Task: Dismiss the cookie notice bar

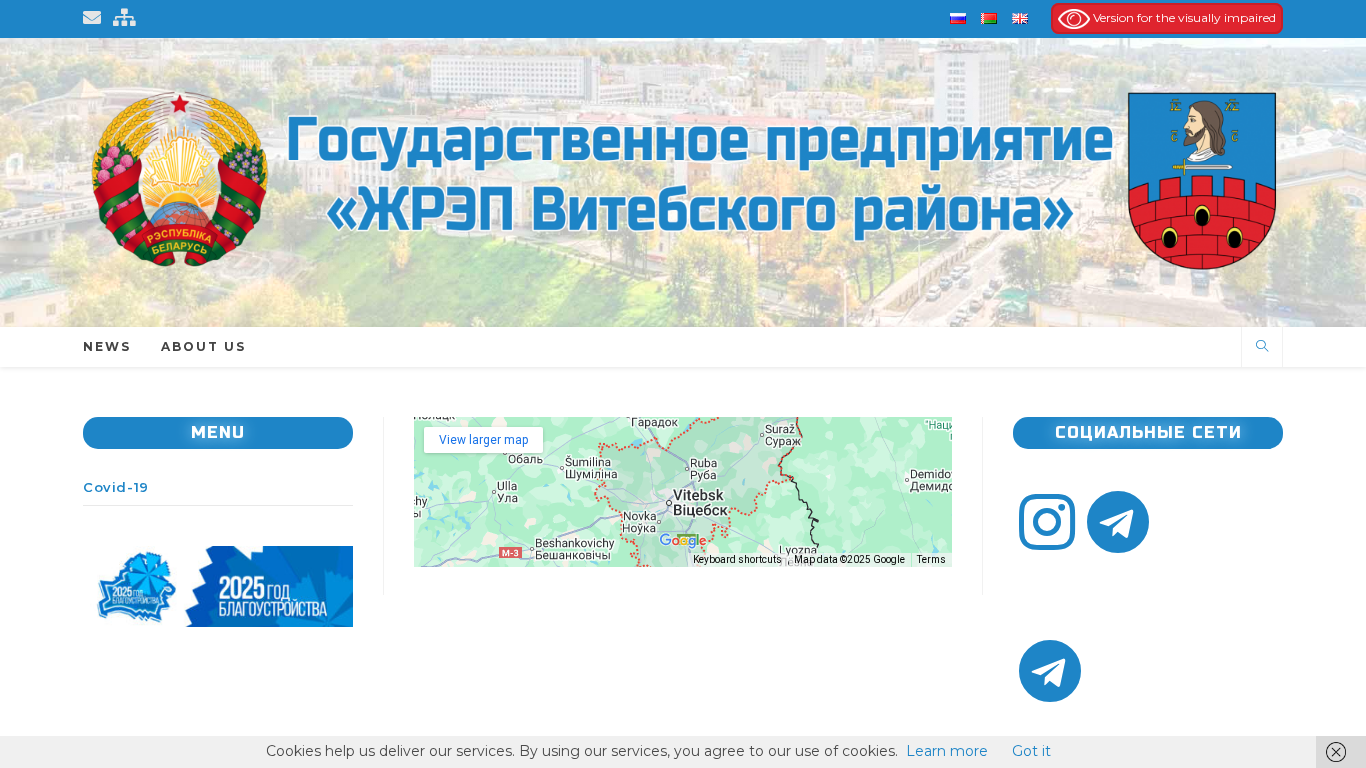Action: click(x=1336, y=752)
